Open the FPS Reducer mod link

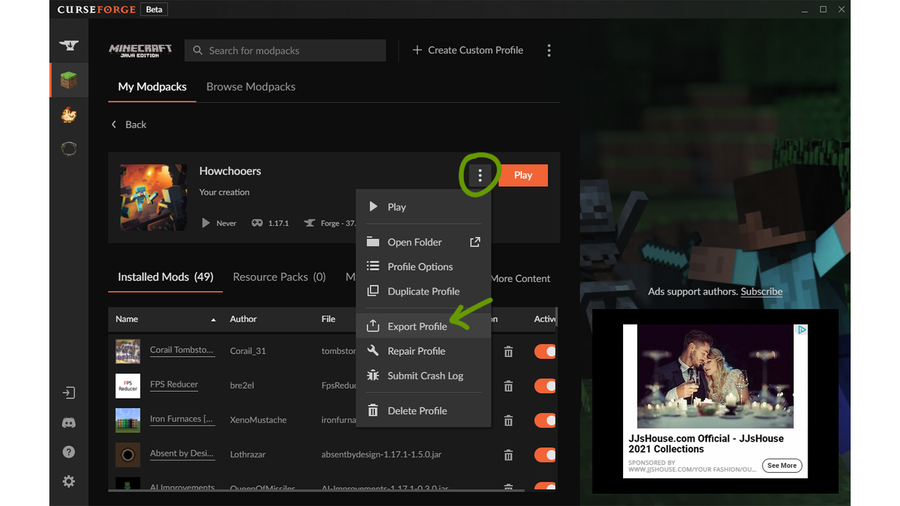(174, 384)
